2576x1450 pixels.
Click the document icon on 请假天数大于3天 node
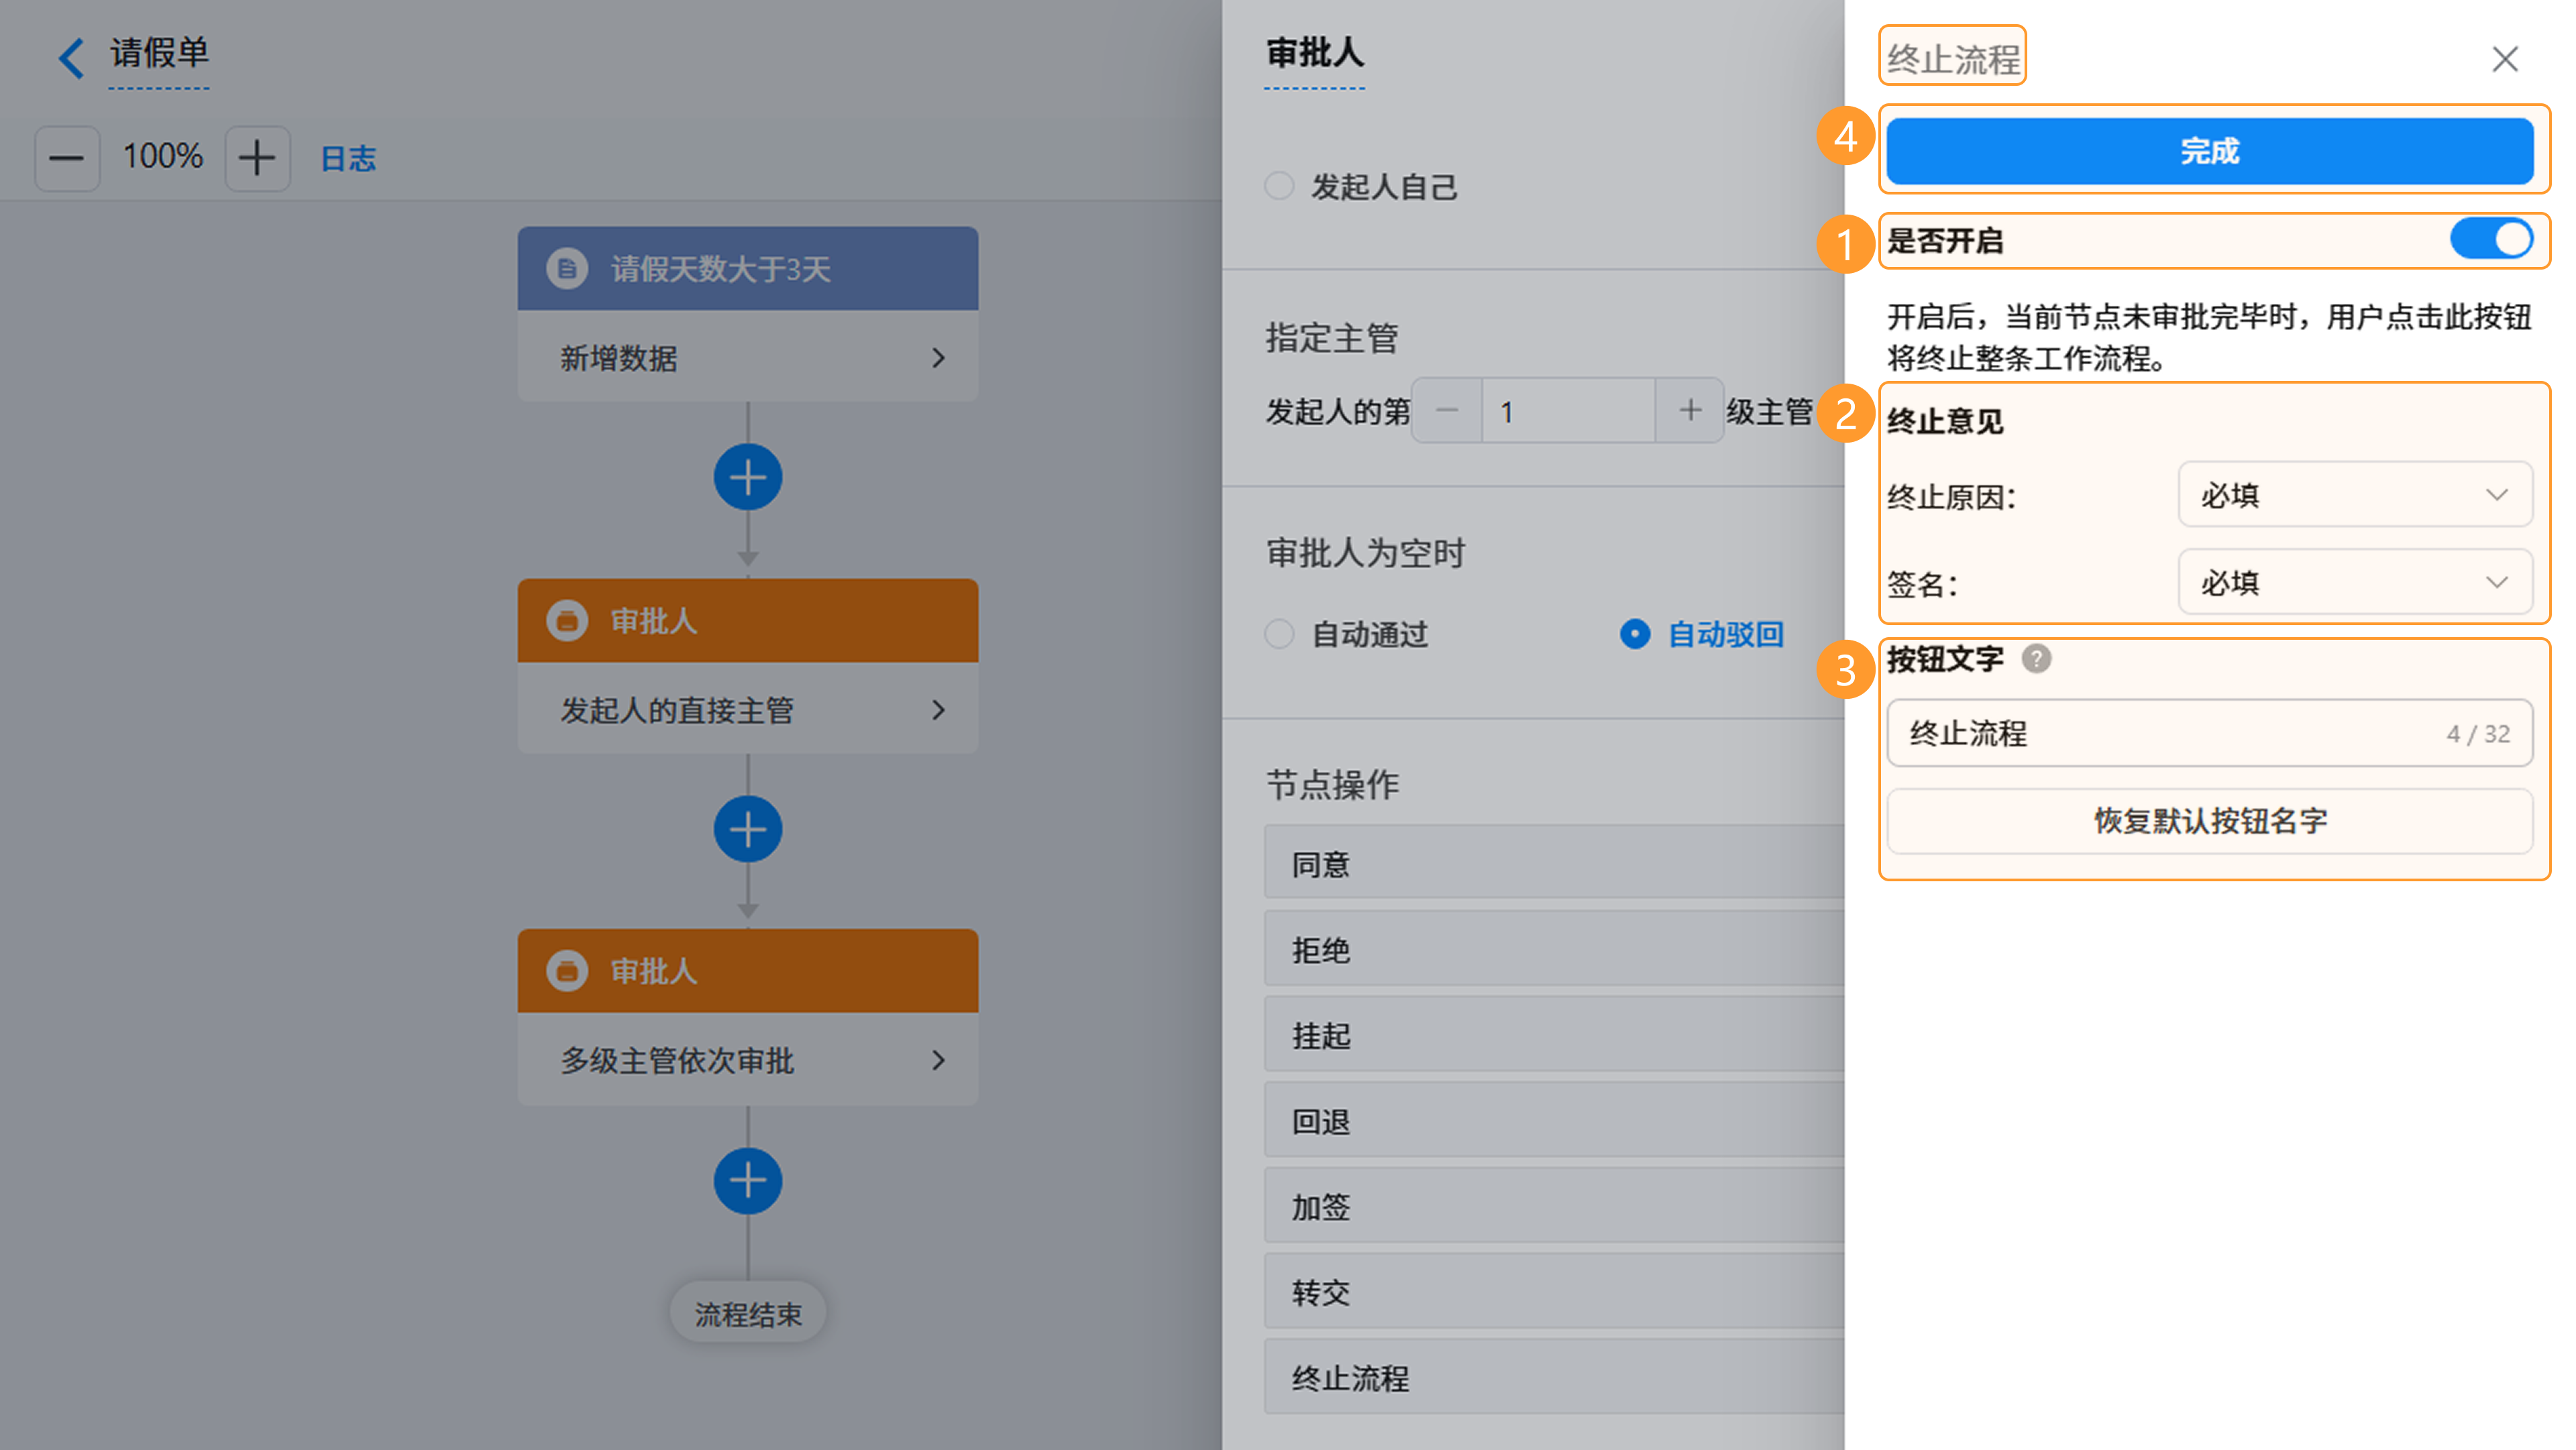567,268
